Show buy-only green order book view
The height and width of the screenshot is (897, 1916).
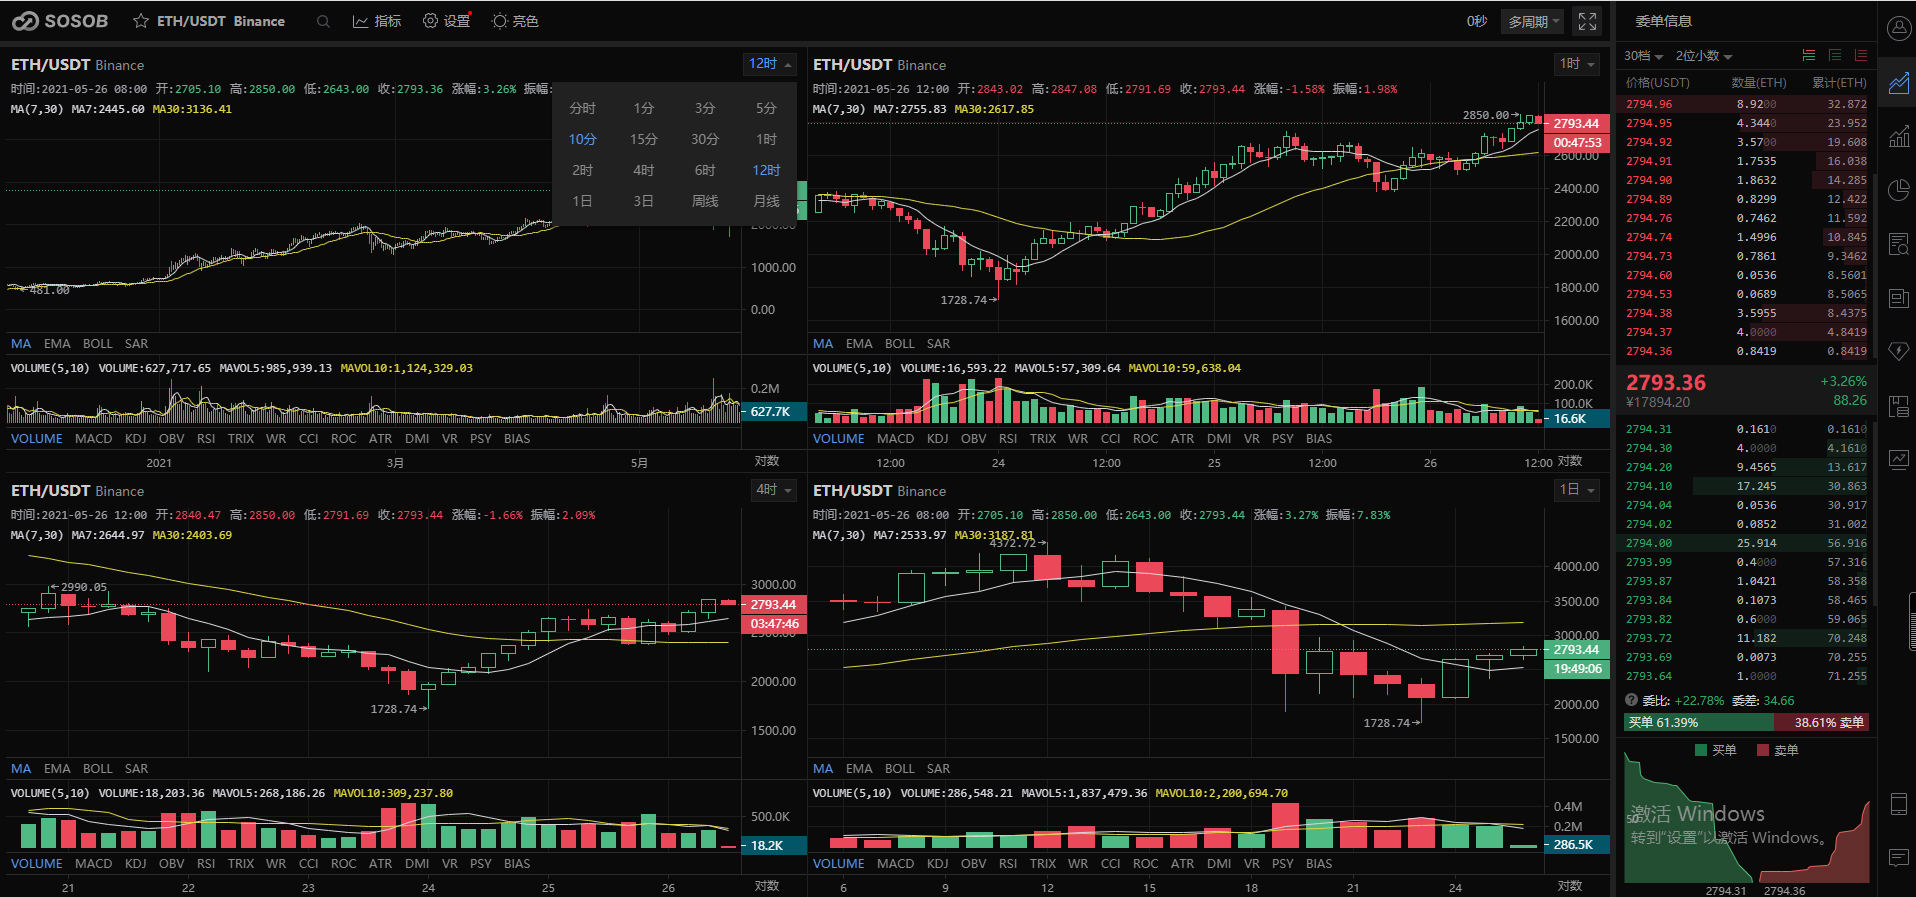1835,55
